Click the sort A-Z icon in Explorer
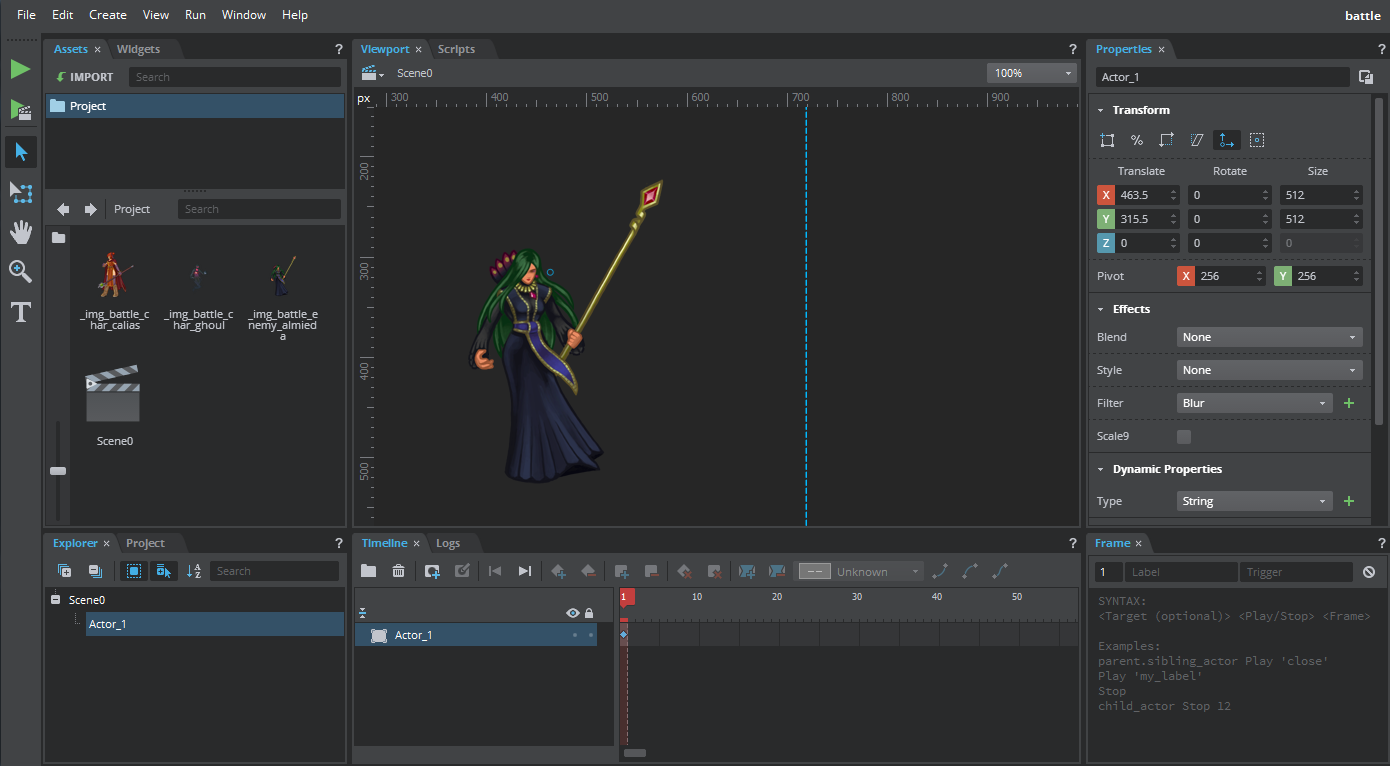This screenshot has height=766, width=1390. [194, 571]
